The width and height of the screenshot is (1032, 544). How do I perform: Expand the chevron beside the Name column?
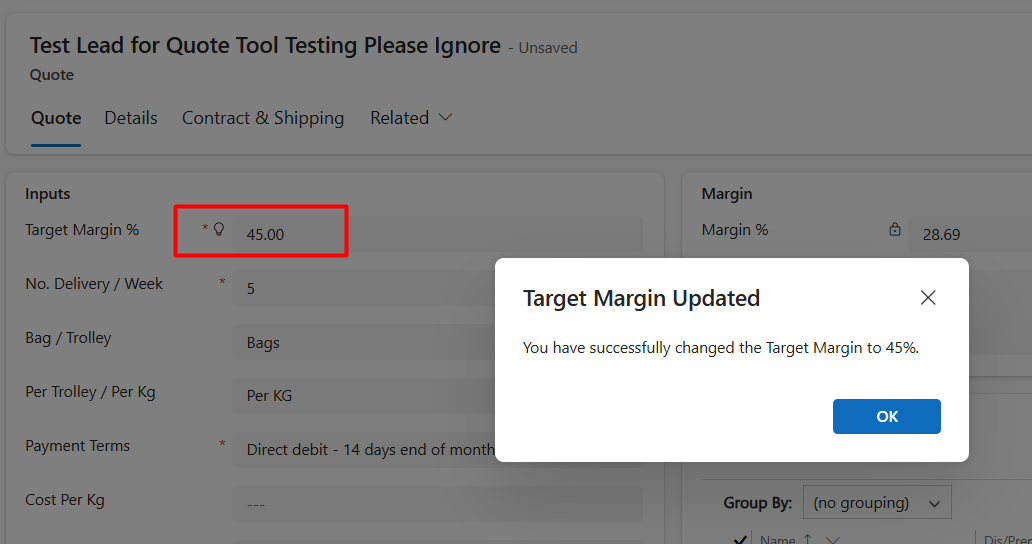(x=833, y=539)
